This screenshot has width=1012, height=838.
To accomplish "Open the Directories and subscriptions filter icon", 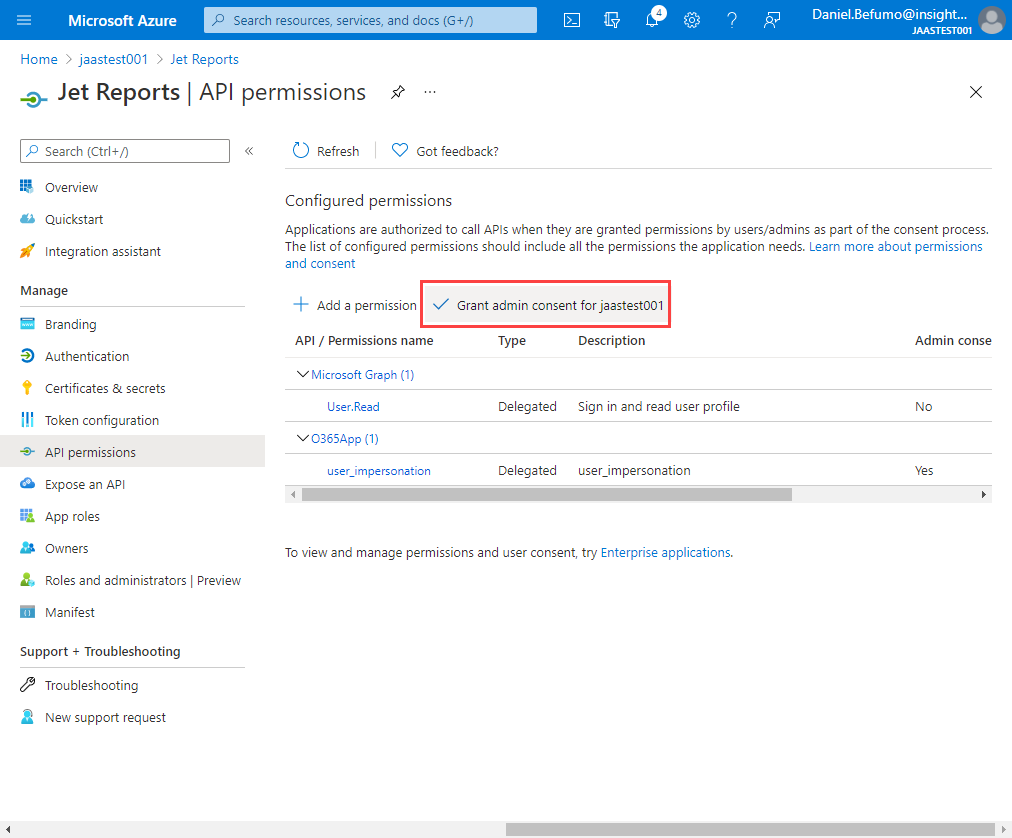I will [x=612, y=20].
